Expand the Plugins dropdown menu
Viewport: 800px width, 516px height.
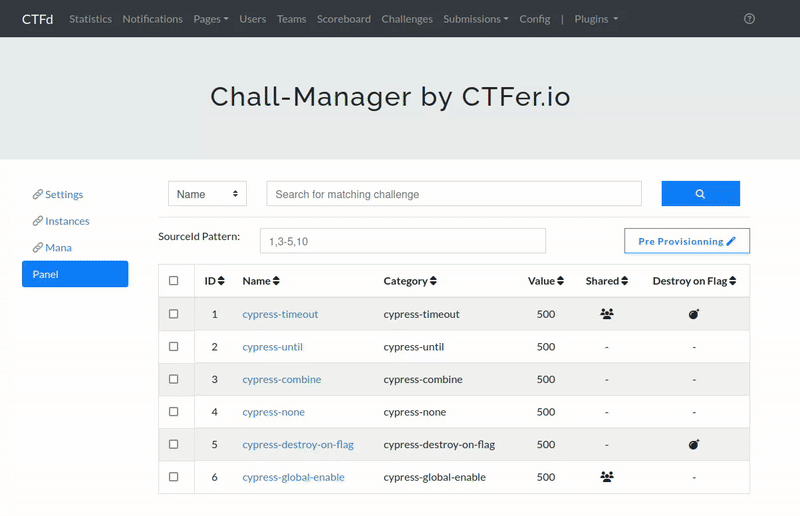click(596, 19)
